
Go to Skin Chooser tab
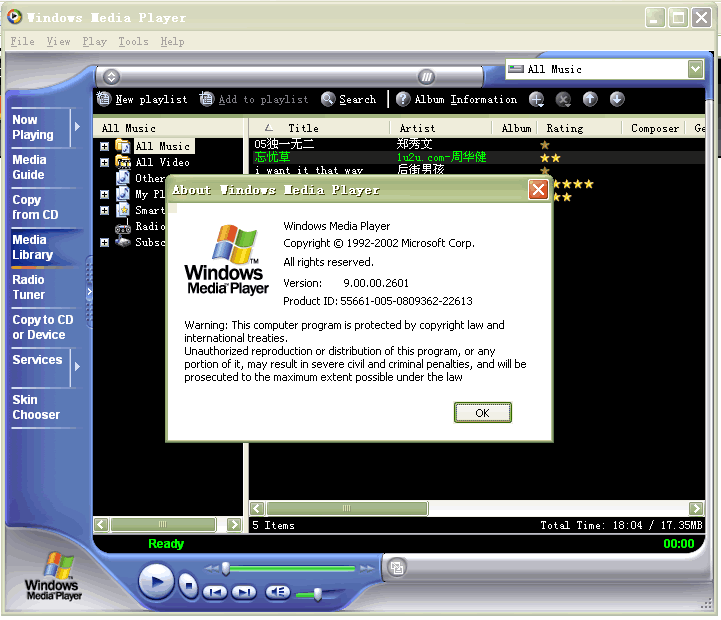pyautogui.click(x=36, y=407)
